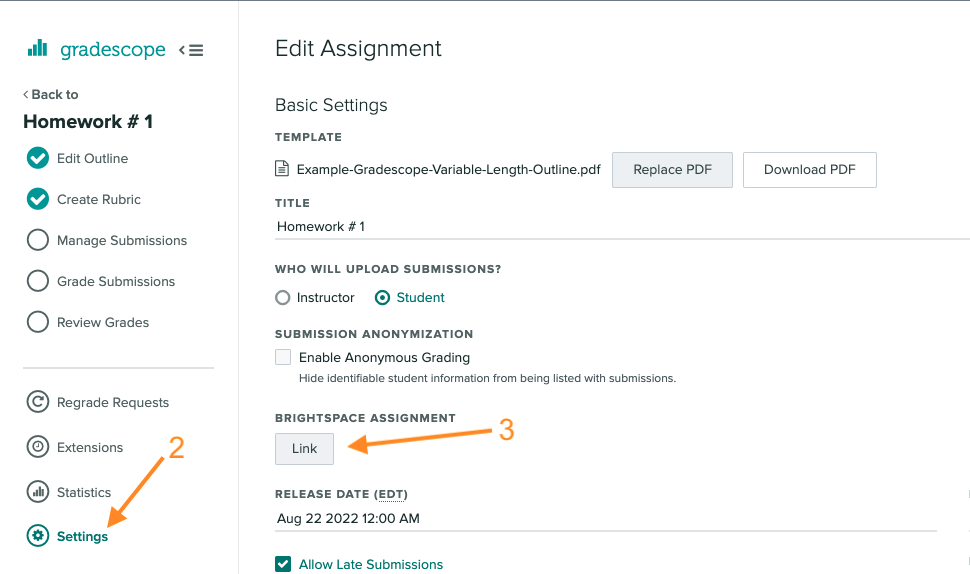Click the Gradescope logo icon
This screenshot has width=970, height=574.
click(x=38, y=48)
